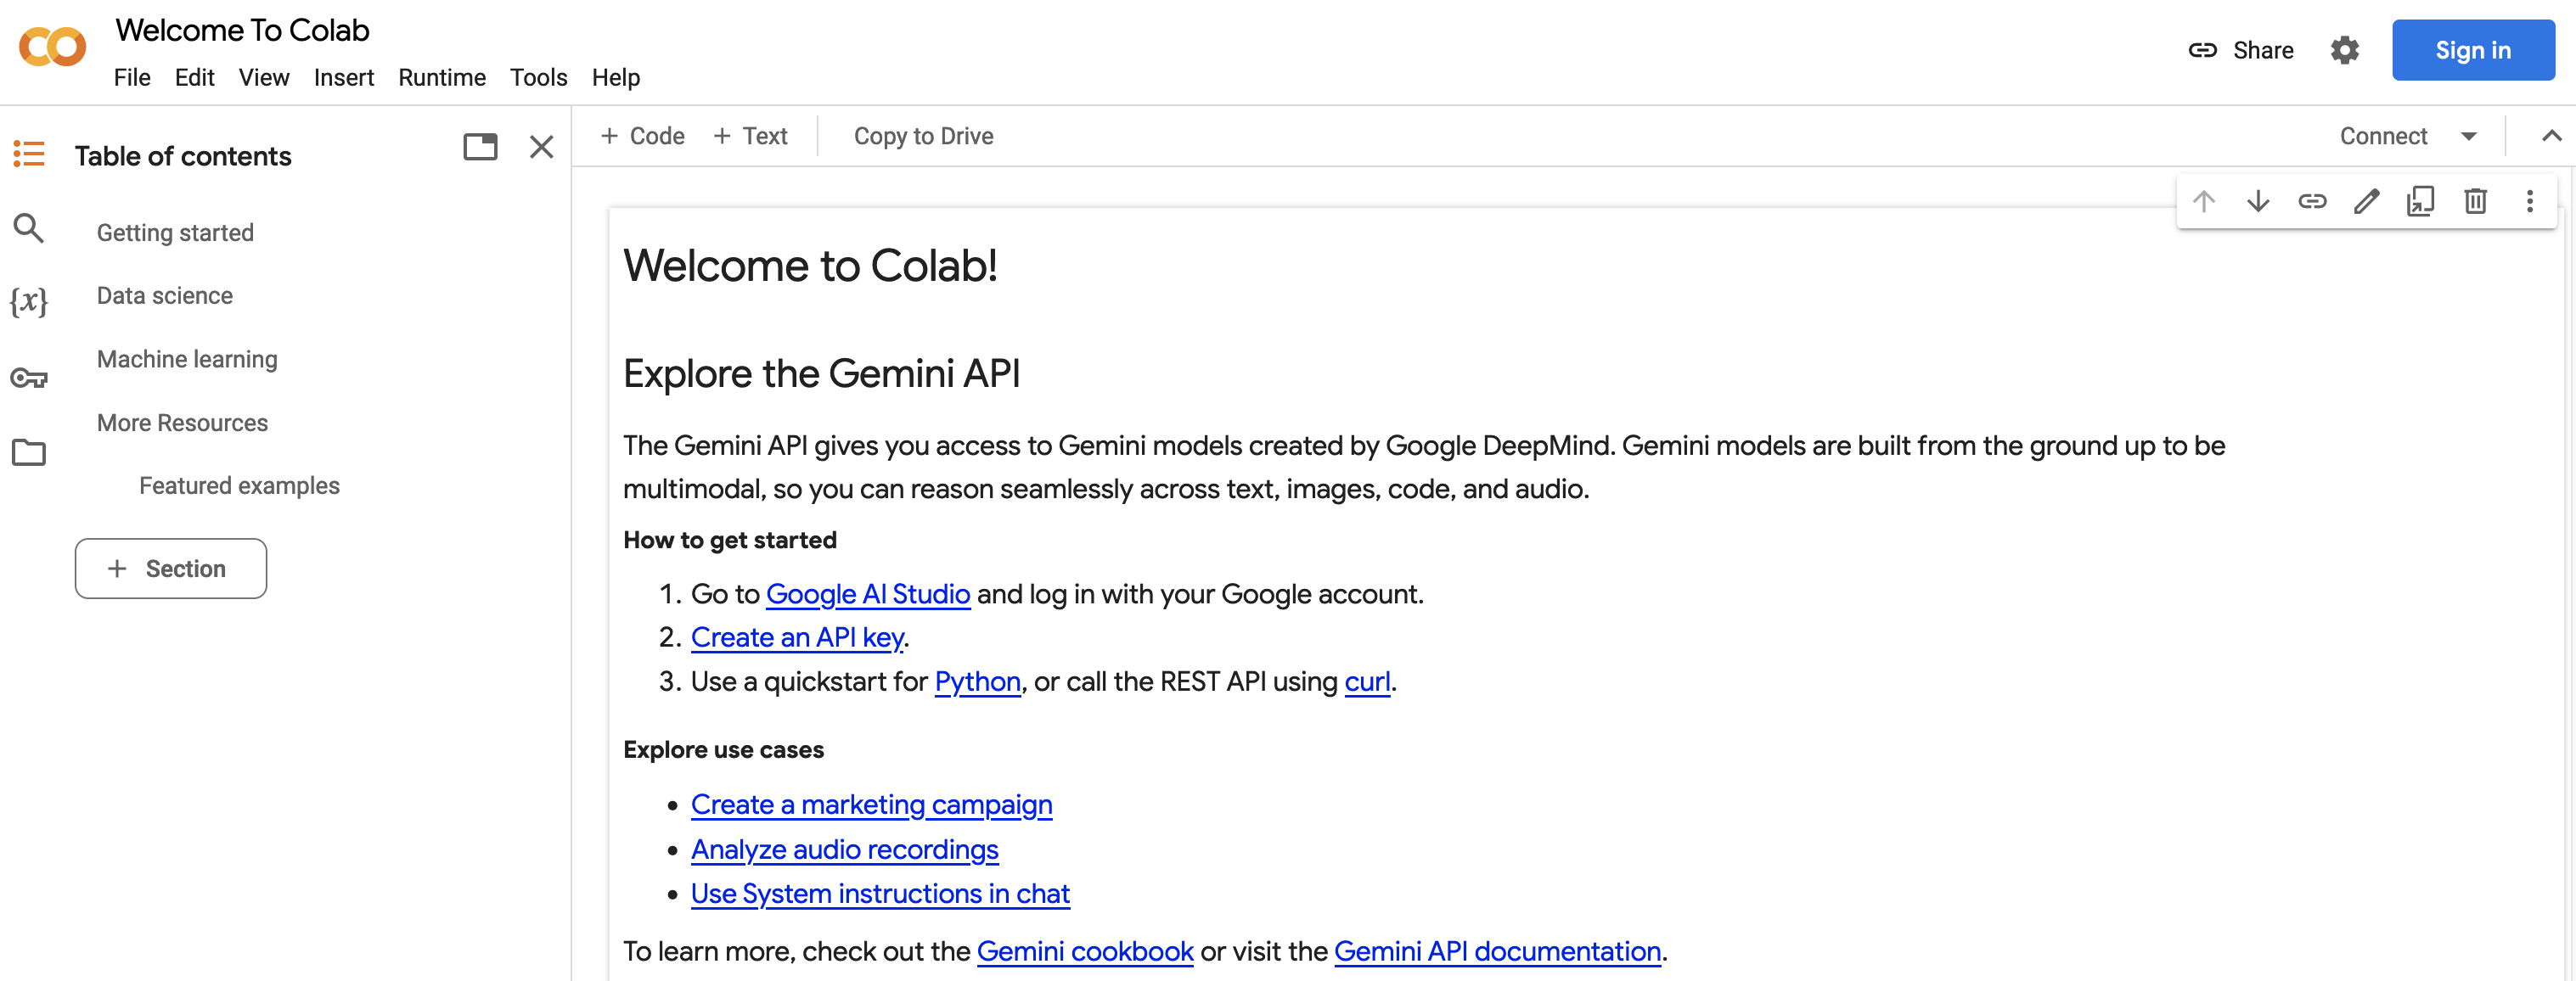The height and width of the screenshot is (981, 2576).
Task: Open more cell actions menu
Action: coord(2529,202)
